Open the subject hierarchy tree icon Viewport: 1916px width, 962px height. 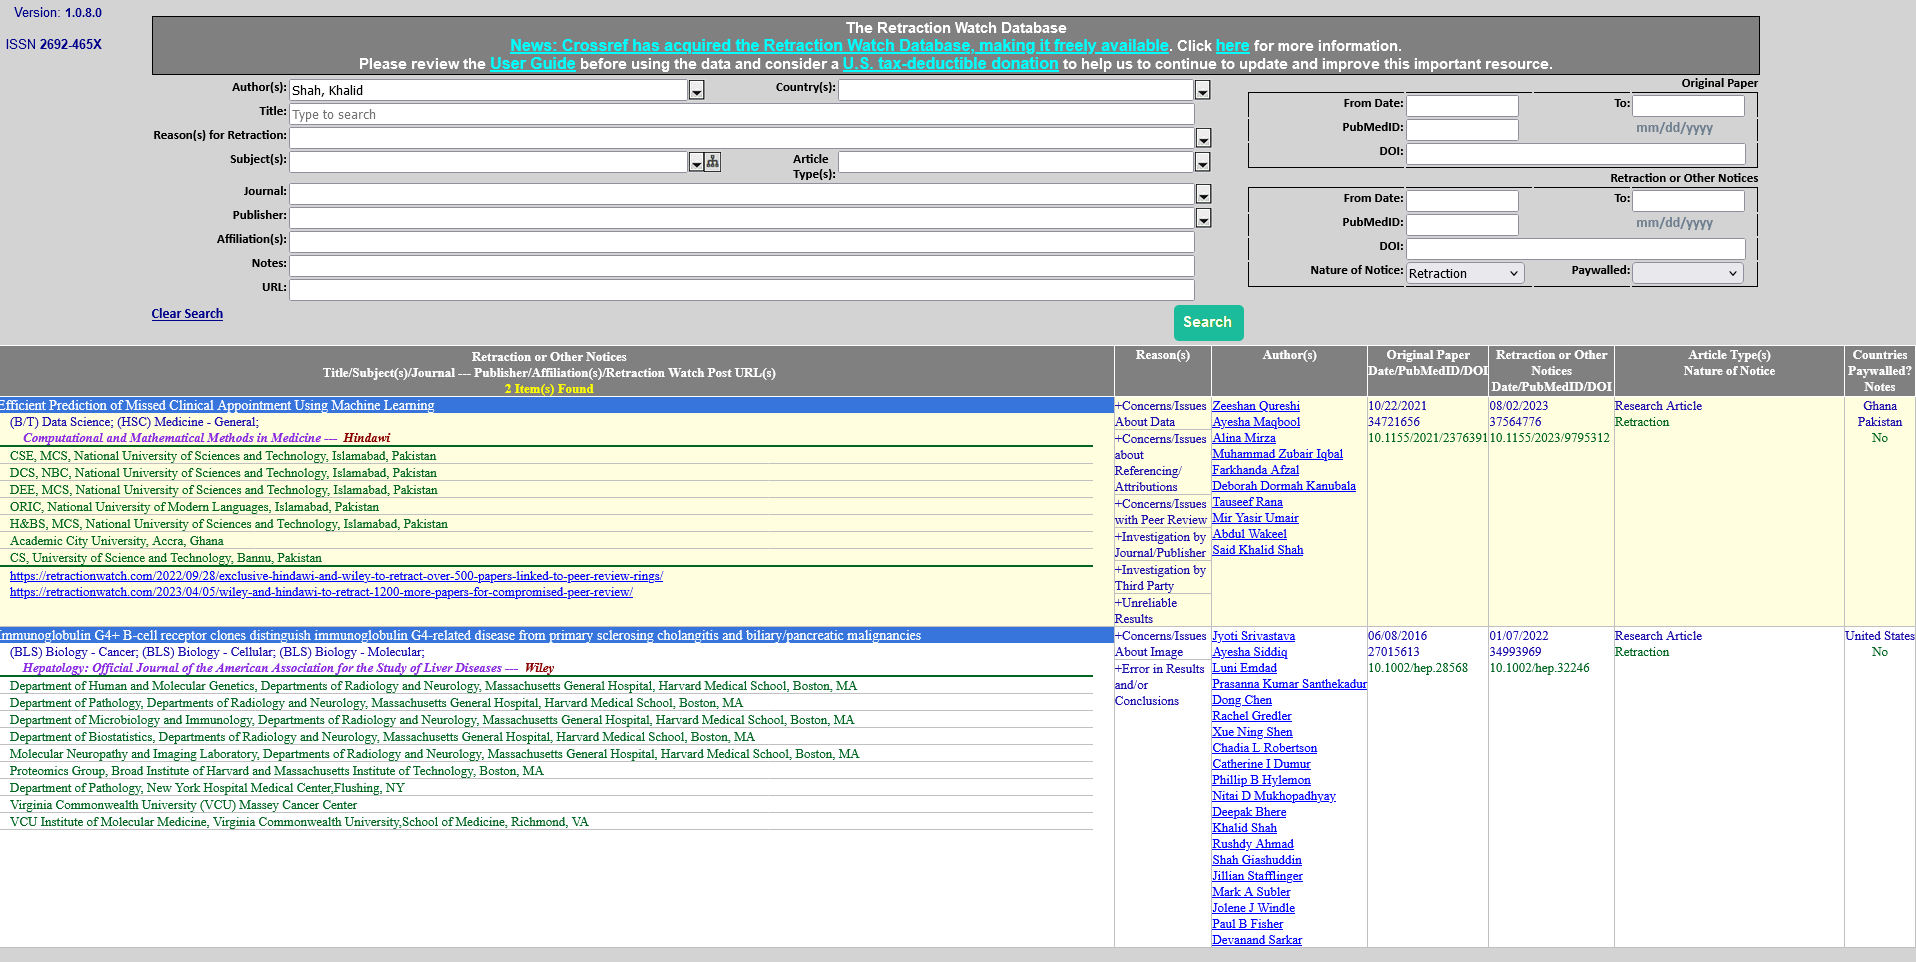point(712,162)
